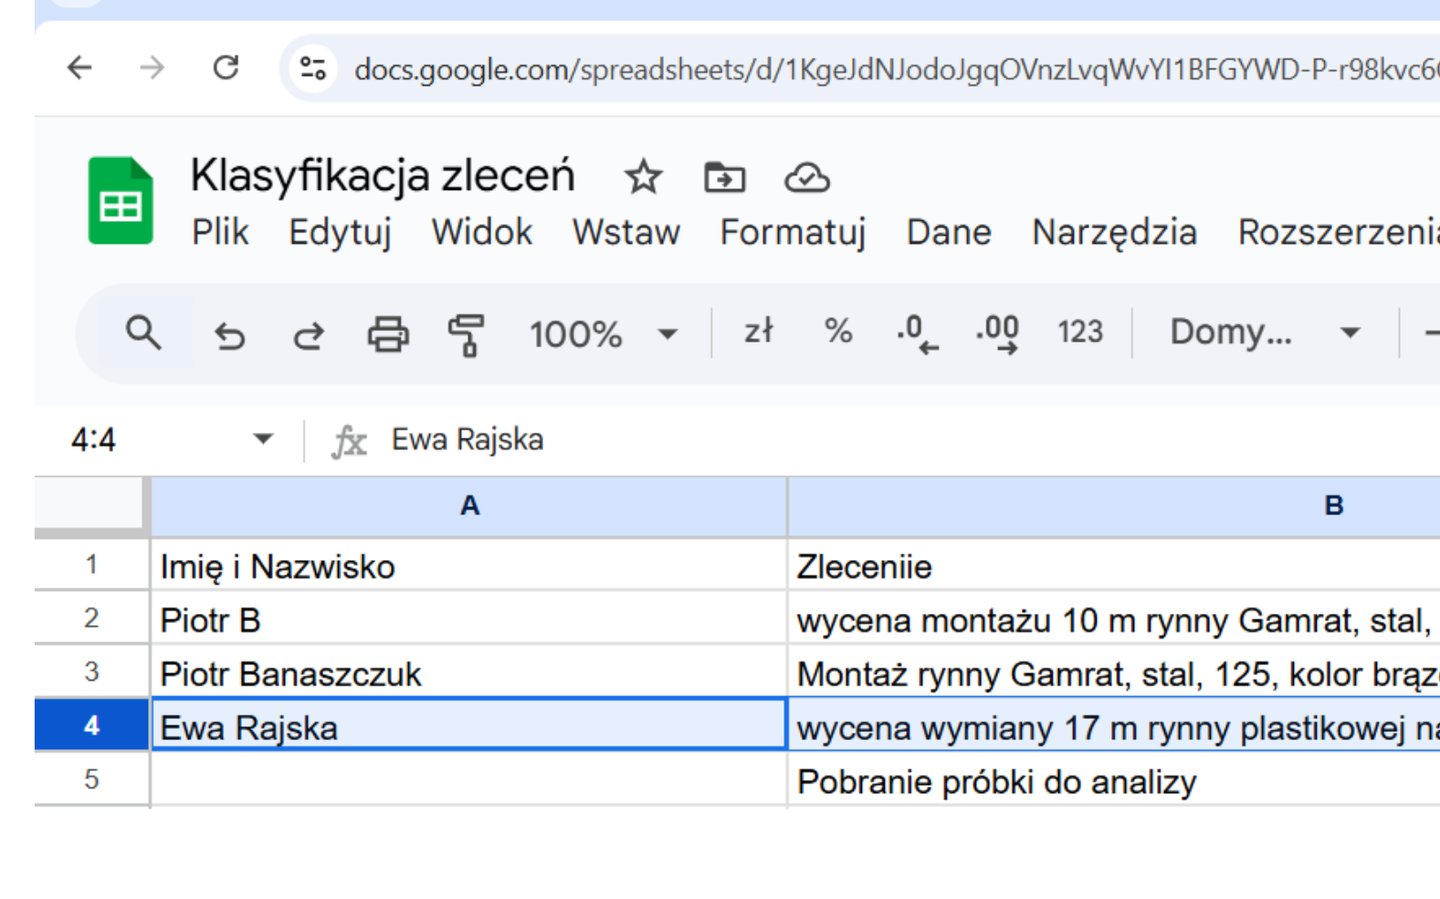Image resolution: width=1440 pixels, height=899 pixels.
Task: Expand the Domy... font dropdown
Action: pos(1264,332)
